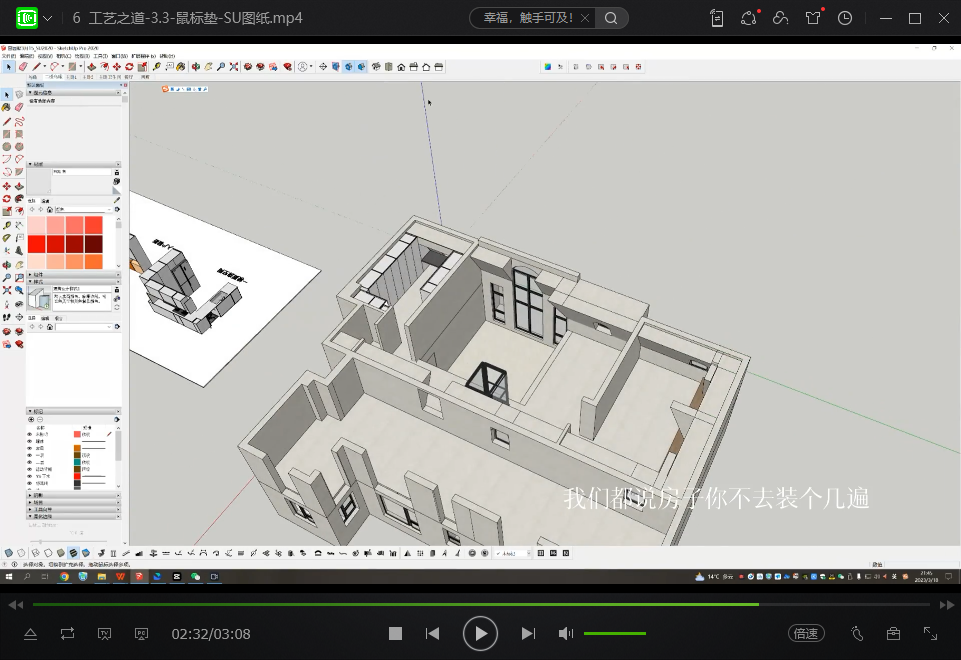This screenshot has height=660, width=961.
Task: Click the green player logo icon
Action: coord(27,18)
